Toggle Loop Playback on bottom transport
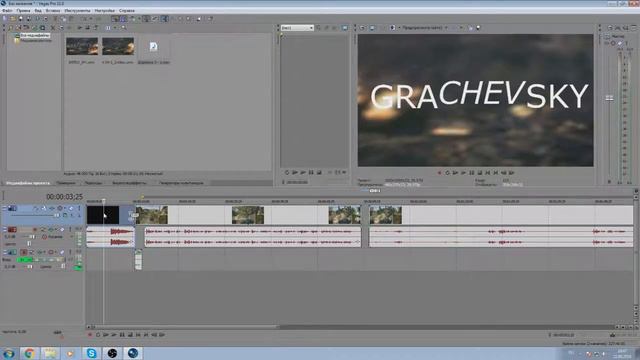 point(98,335)
